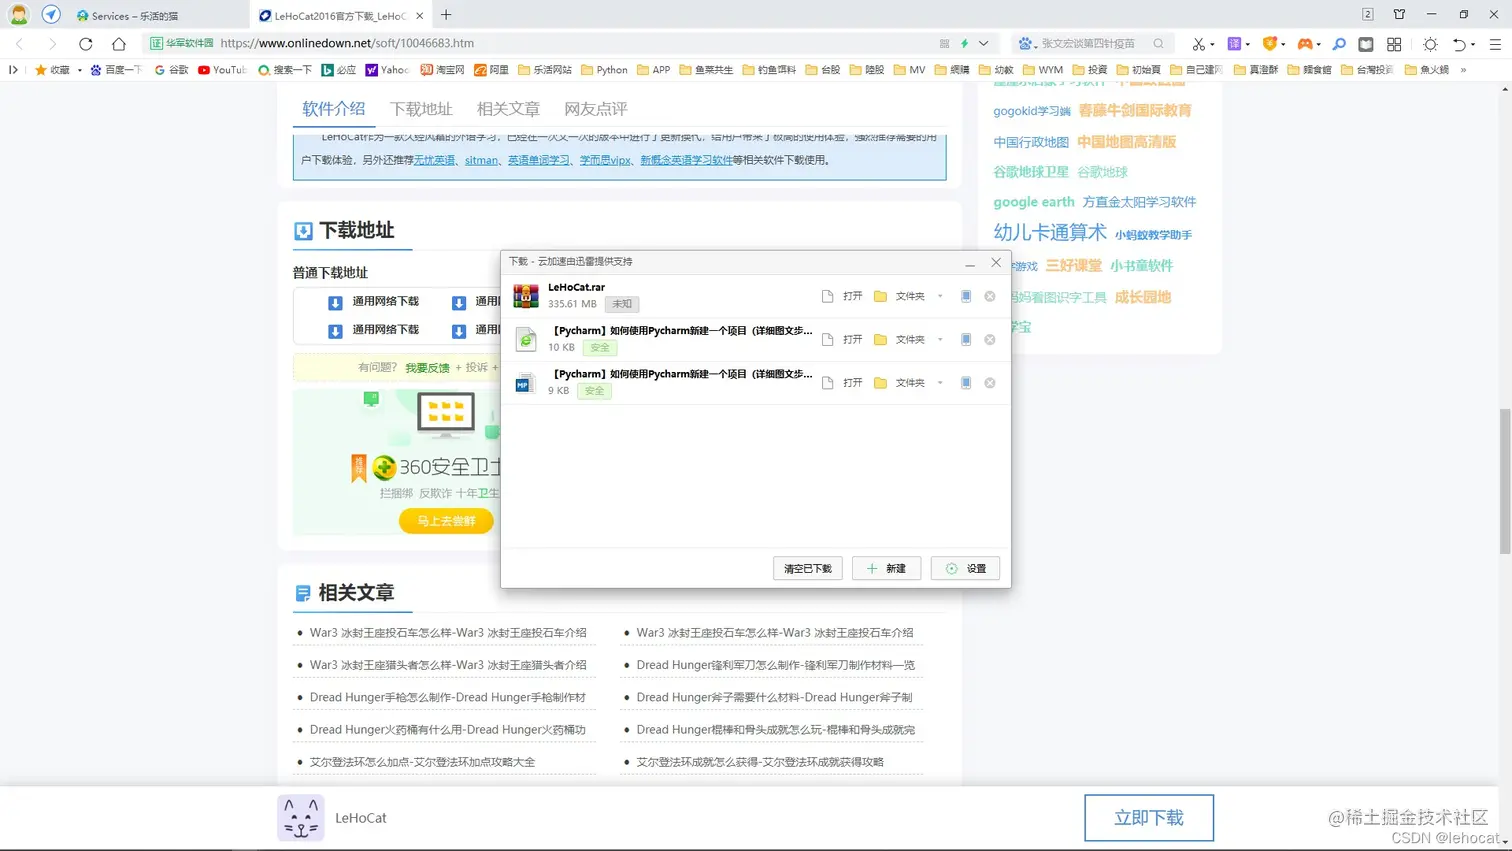Reopen closed tabs with the undo arrow
The height and width of the screenshot is (851, 1512).
(x=1461, y=43)
